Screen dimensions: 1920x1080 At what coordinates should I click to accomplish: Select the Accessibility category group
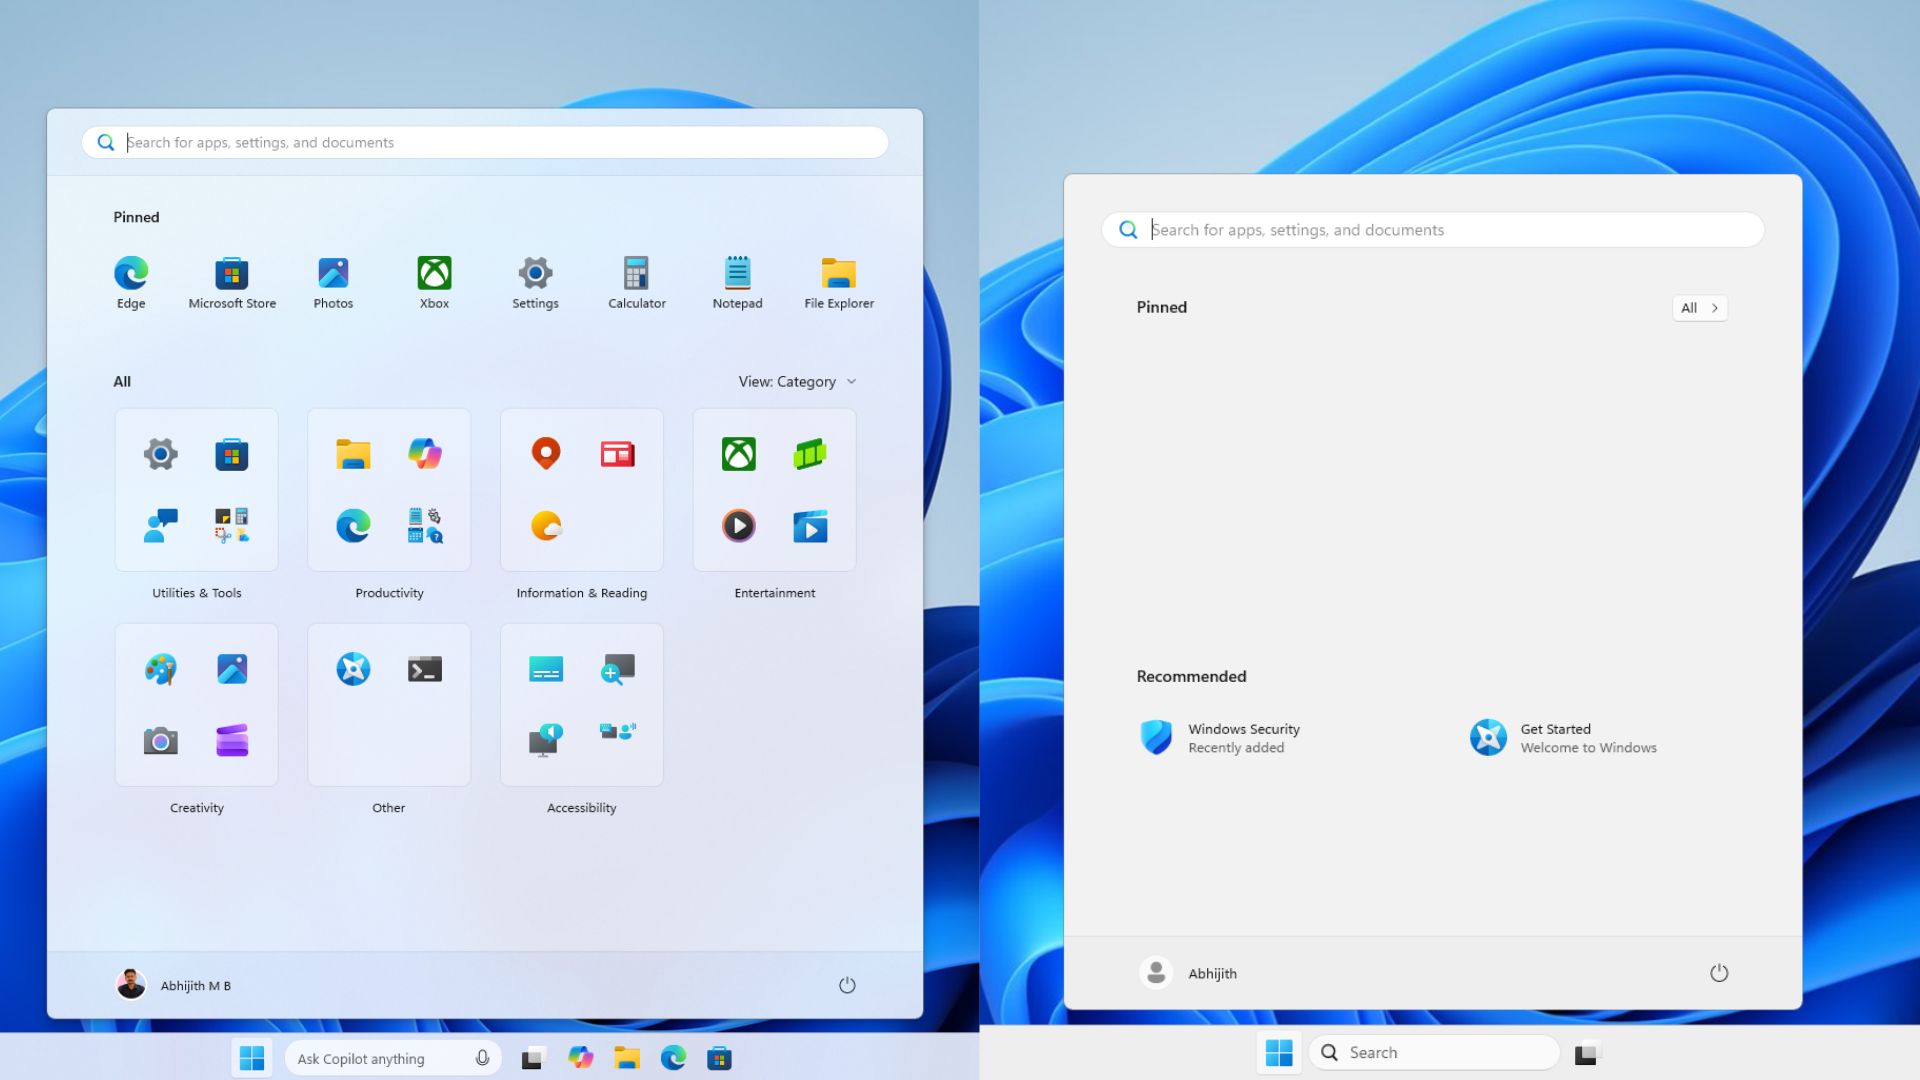click(581, 704)
